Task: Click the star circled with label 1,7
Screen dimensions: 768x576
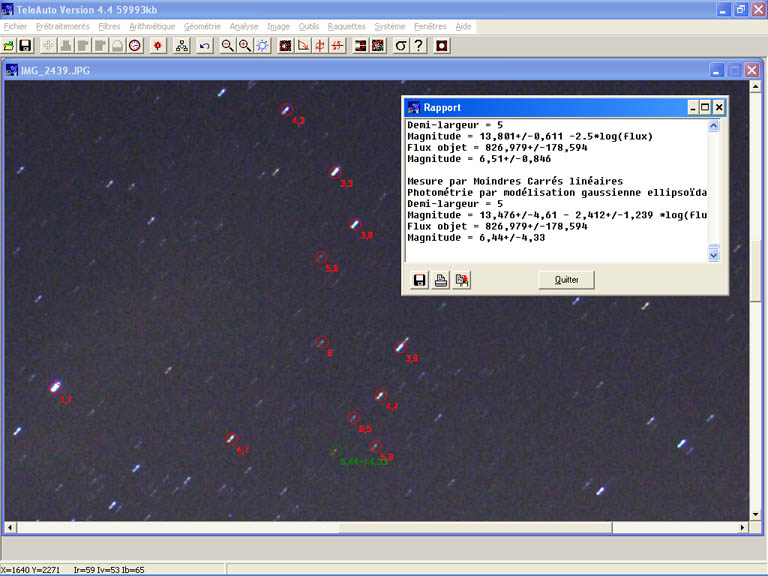Action: [x=55, y=387]
